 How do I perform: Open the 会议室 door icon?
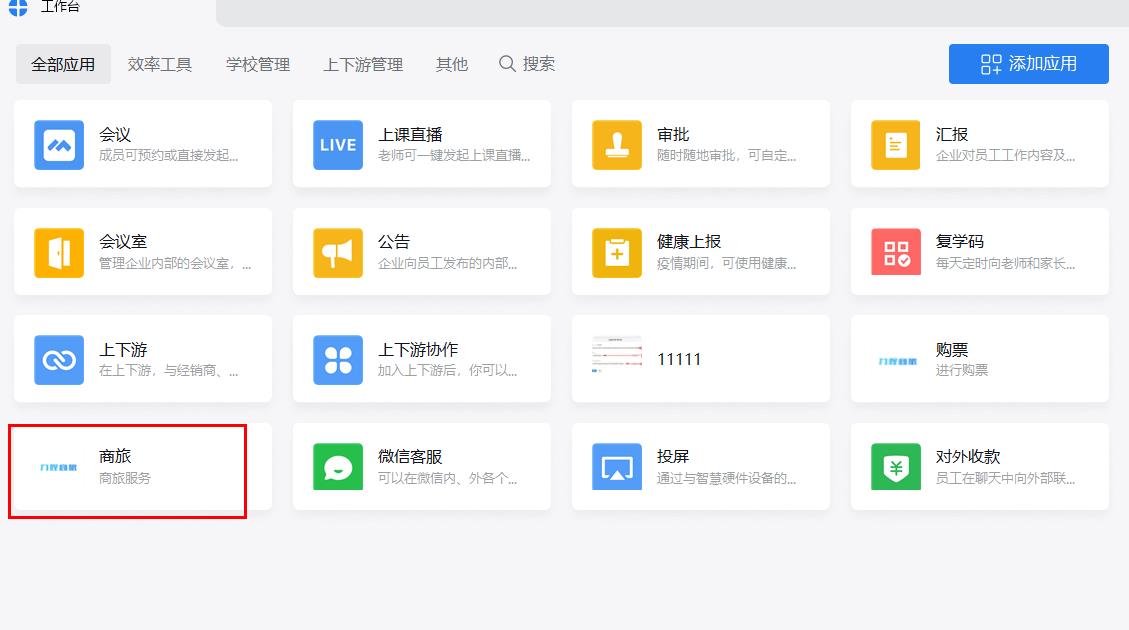[59, 253]
